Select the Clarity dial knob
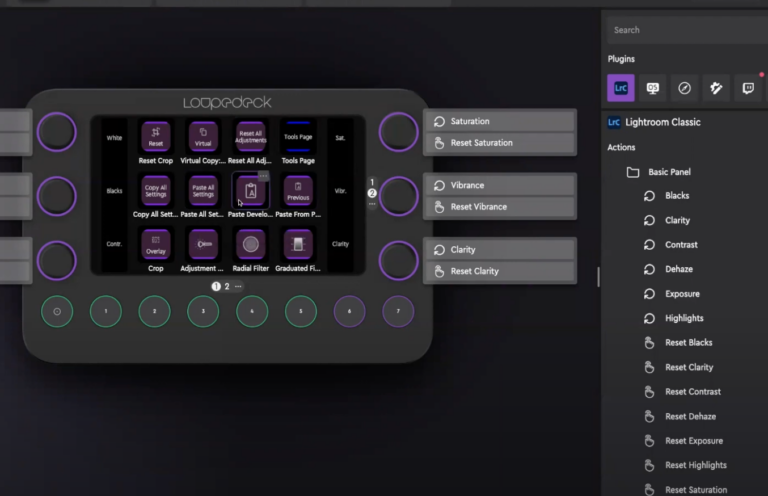This screenshot has height=496, width=768. pyautogui.click(x=398, y=260)
